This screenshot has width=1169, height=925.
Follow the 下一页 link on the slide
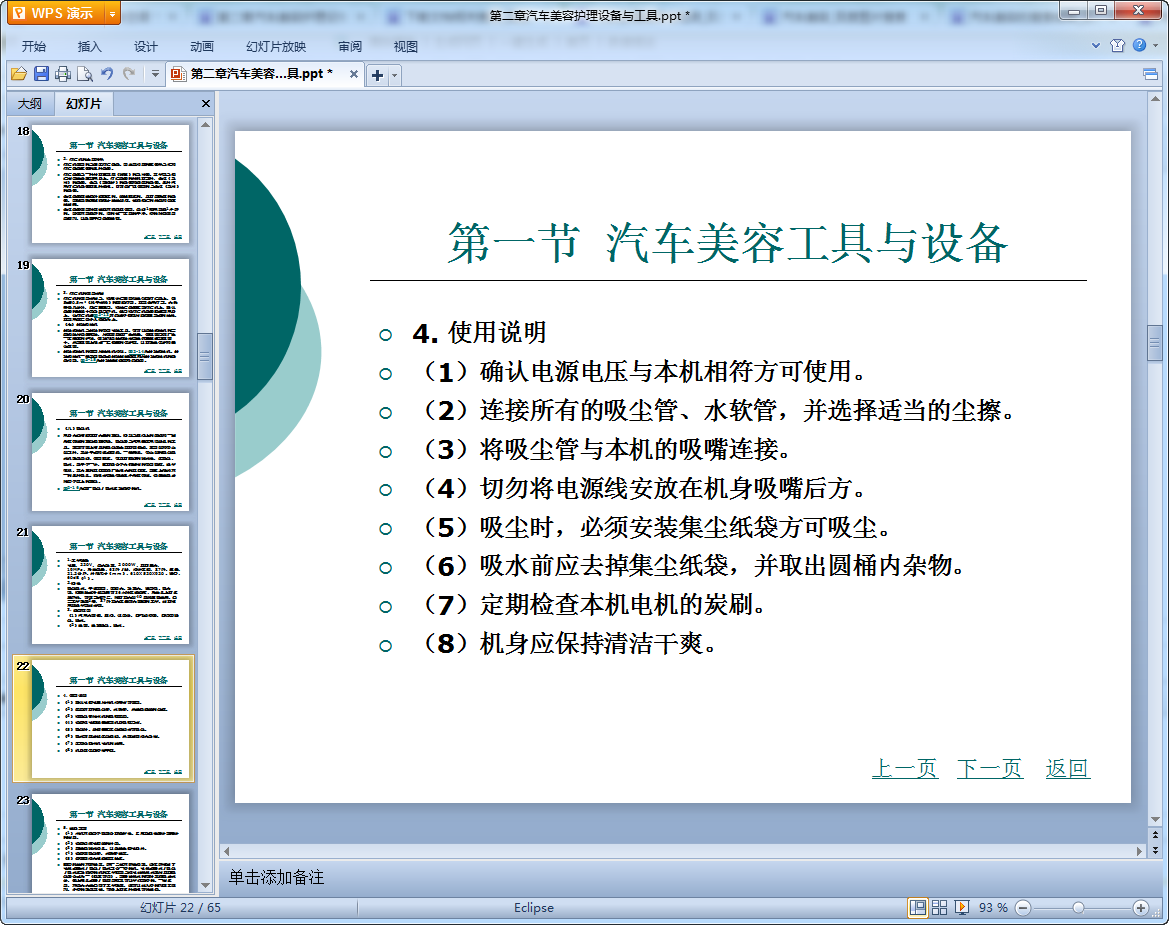click(989, 768)
